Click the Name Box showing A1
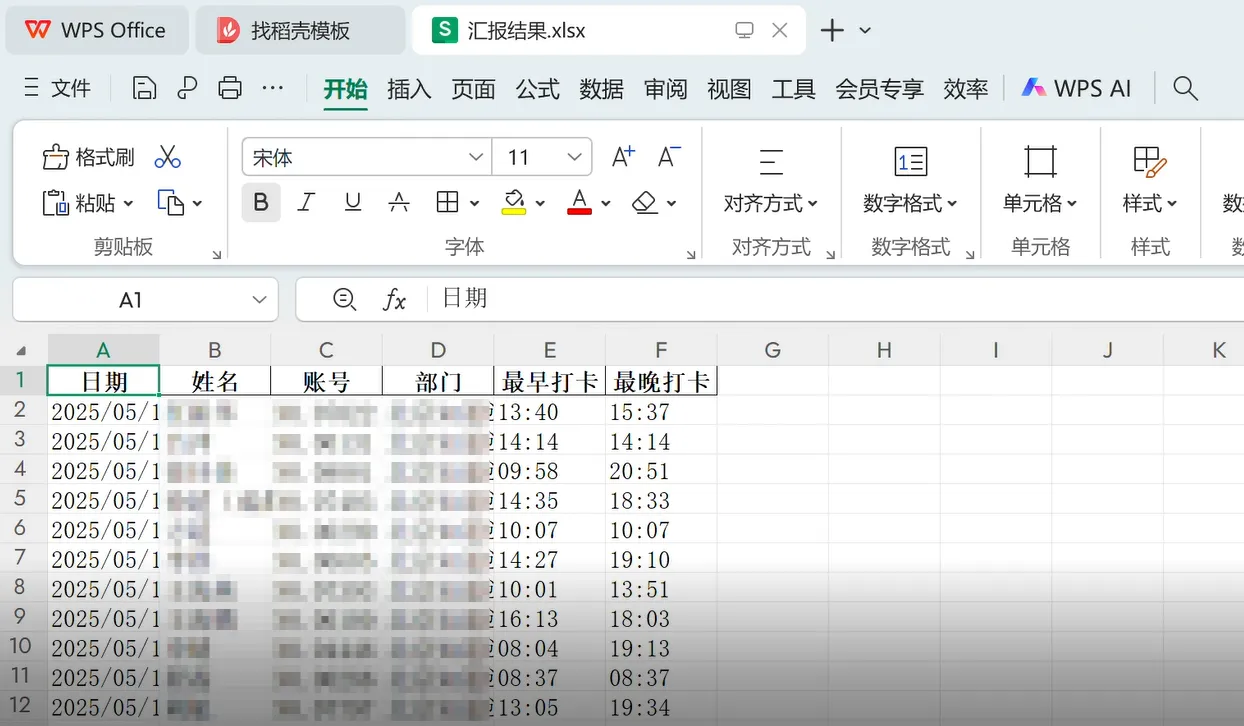 tap(130, 300)
